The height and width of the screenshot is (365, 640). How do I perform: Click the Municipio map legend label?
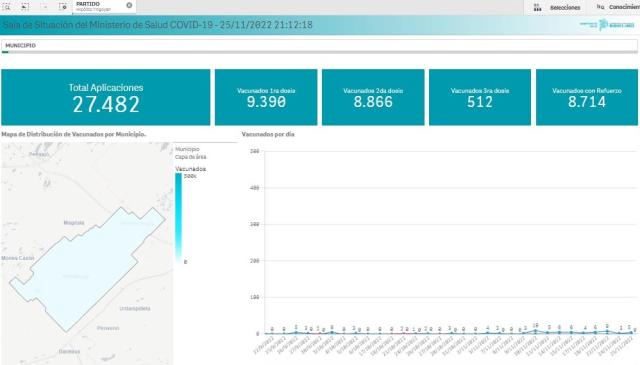tap(187, 149)
